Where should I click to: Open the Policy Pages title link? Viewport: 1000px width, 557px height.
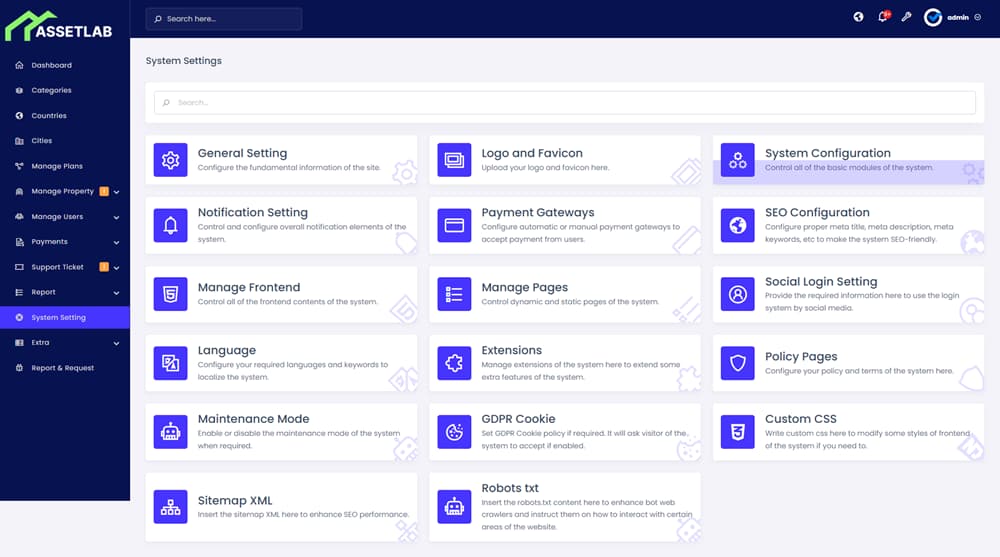pyautogui.click(x=801, y=357)
